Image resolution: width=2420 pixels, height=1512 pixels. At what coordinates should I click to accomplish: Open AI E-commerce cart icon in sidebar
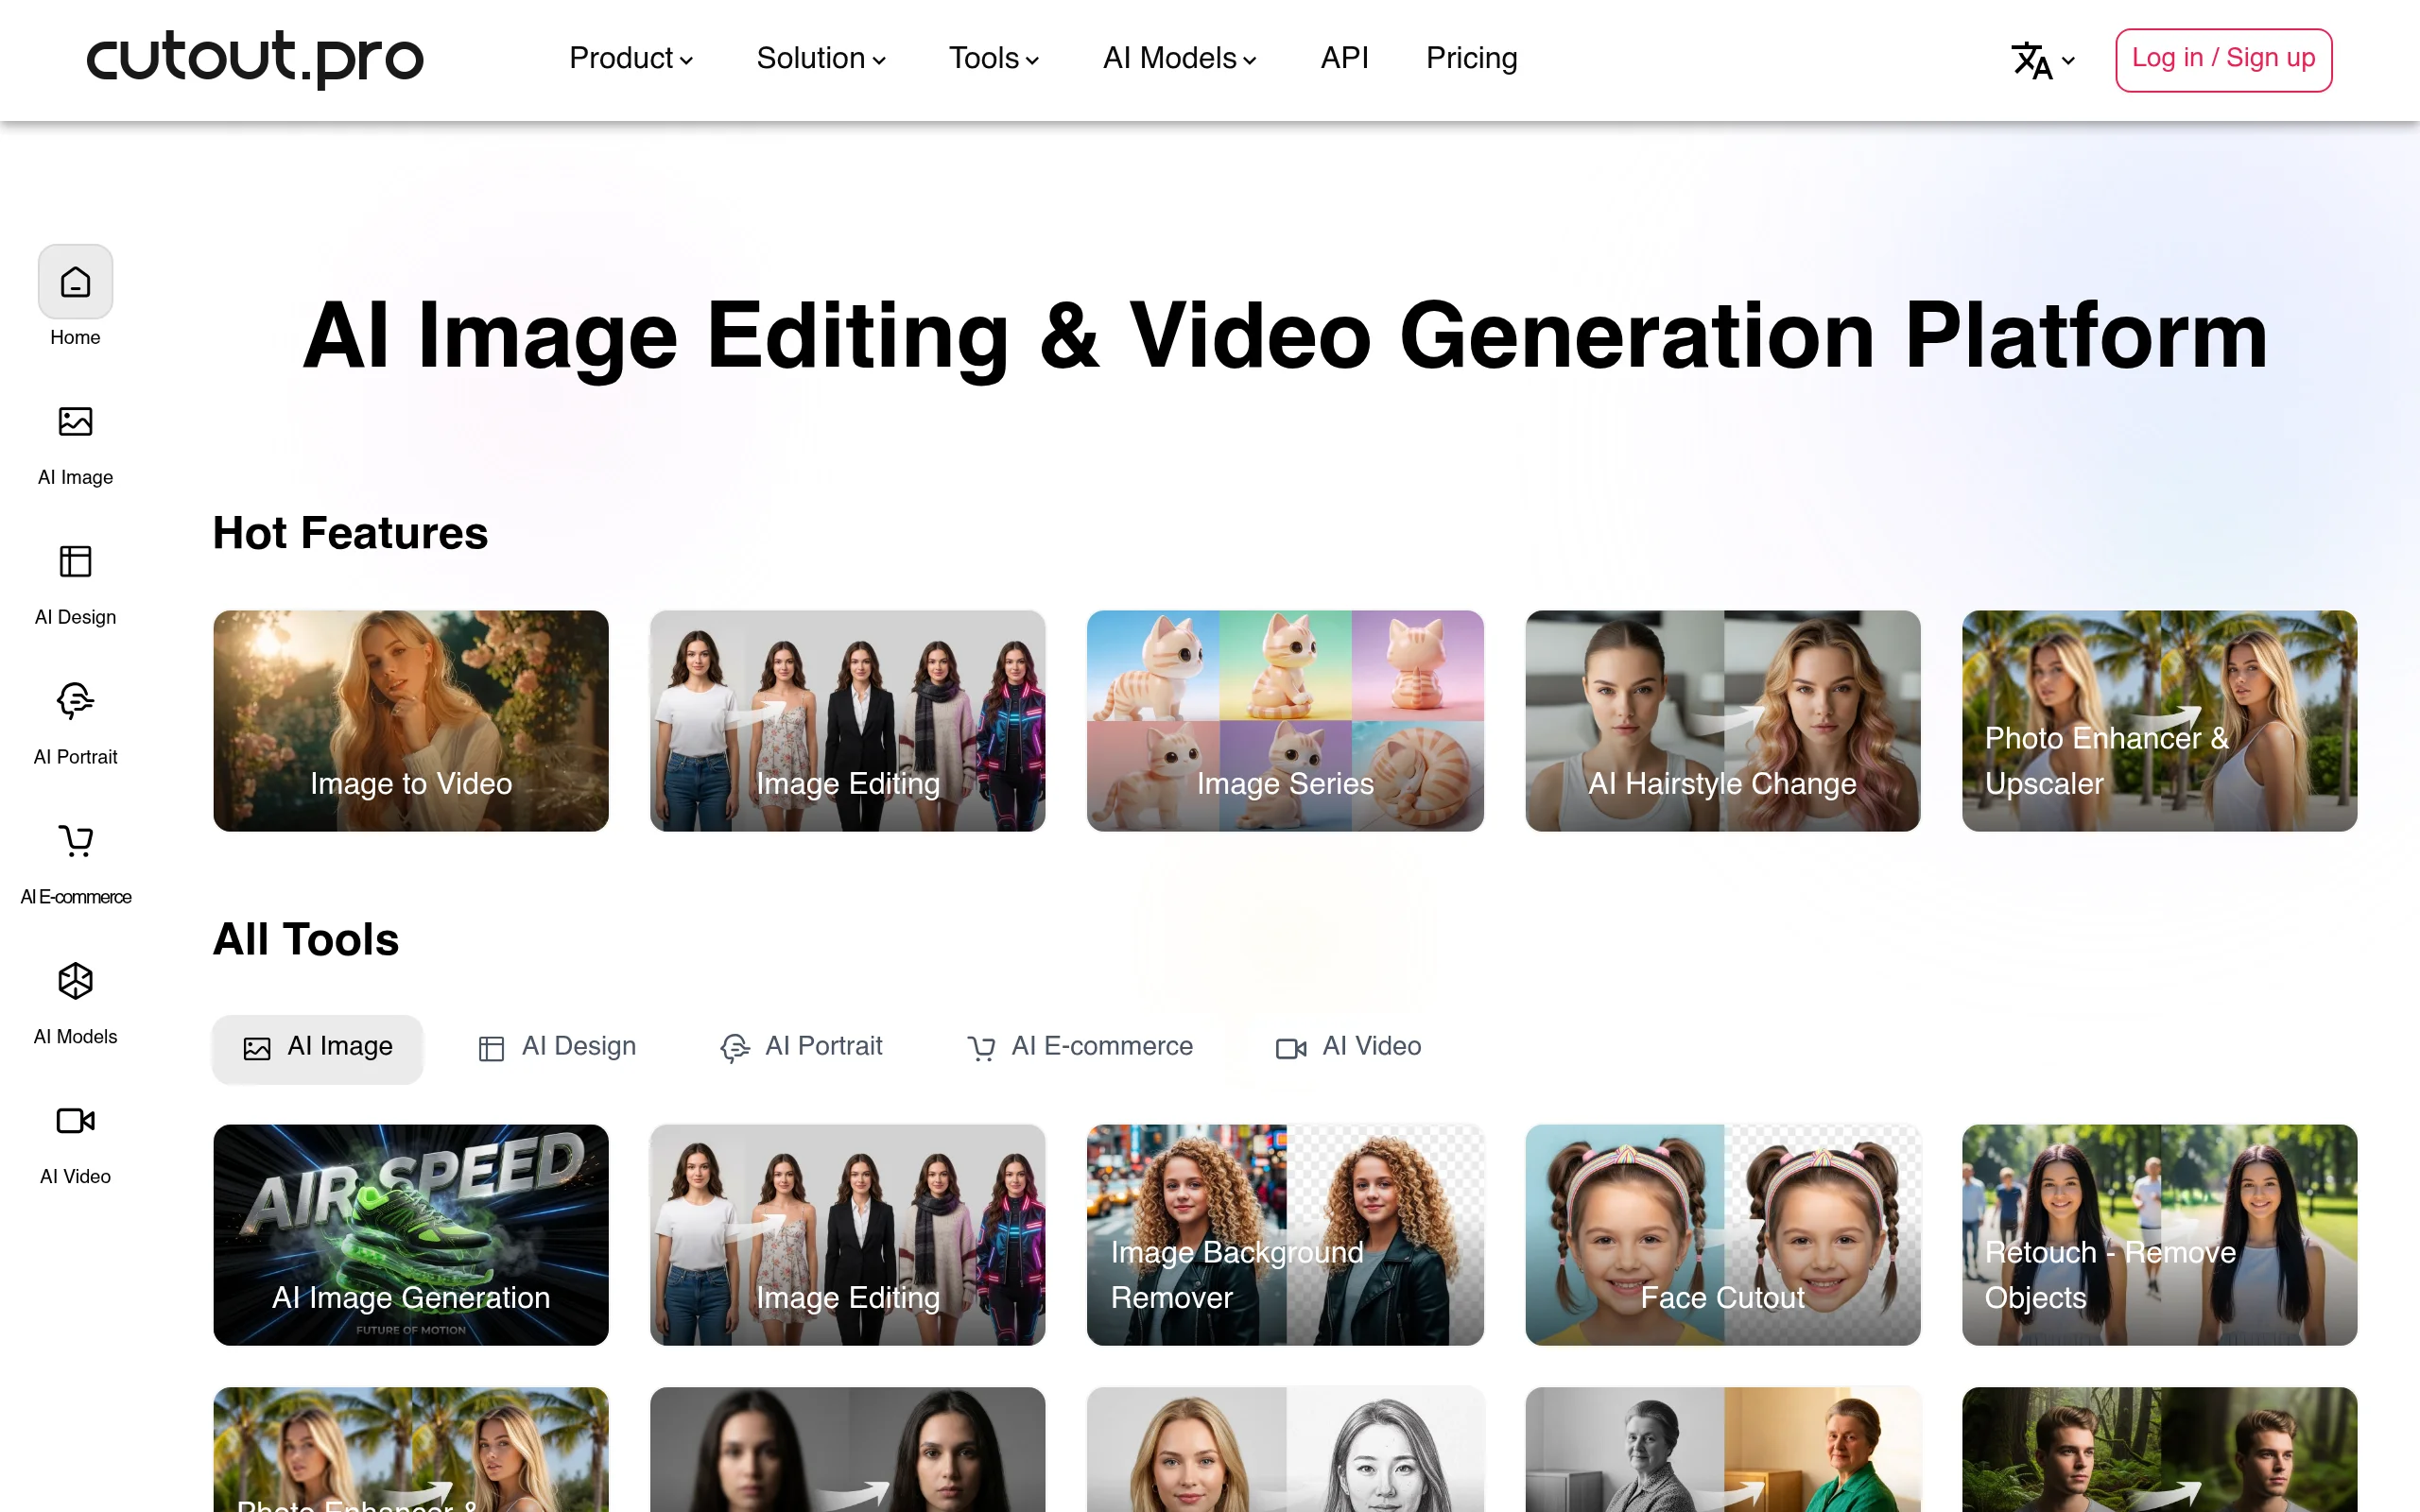(x=75, y=841)
